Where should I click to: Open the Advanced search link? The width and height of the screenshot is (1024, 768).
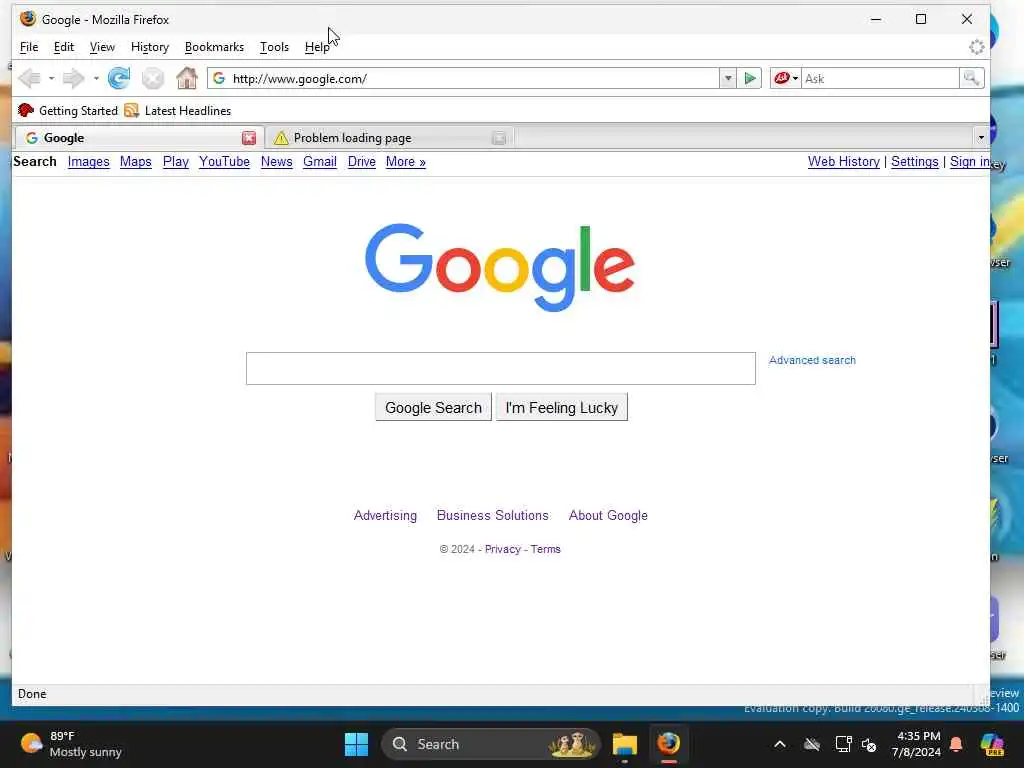pos(812,360)
